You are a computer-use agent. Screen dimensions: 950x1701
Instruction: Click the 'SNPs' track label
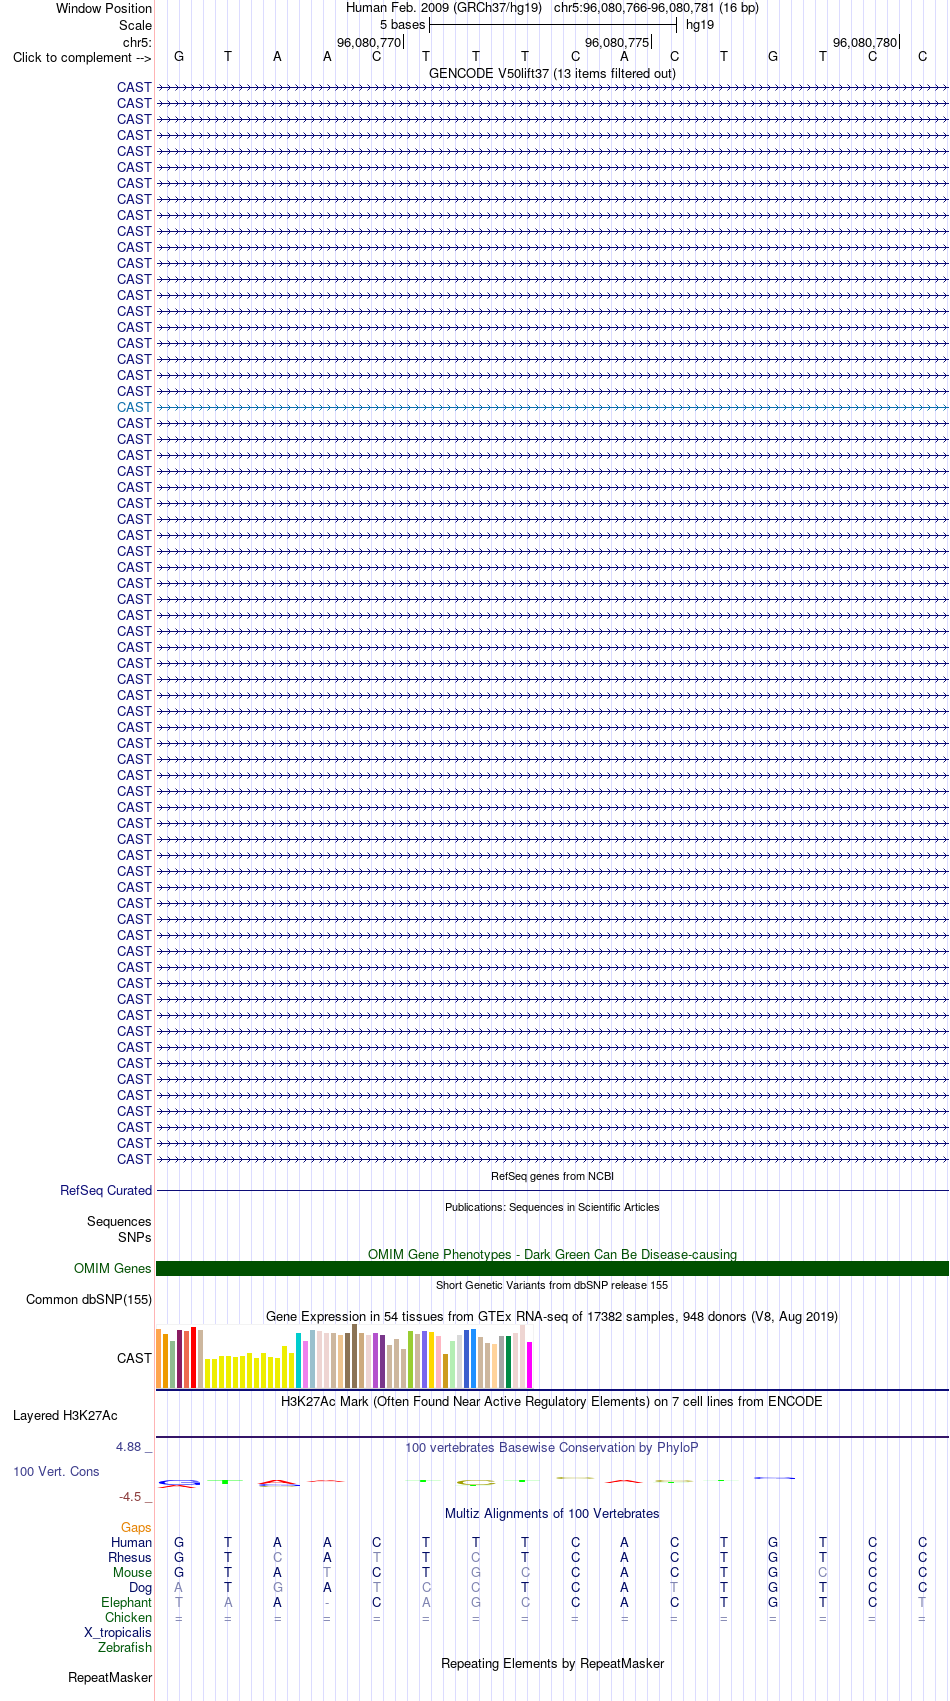[135, 1237]
